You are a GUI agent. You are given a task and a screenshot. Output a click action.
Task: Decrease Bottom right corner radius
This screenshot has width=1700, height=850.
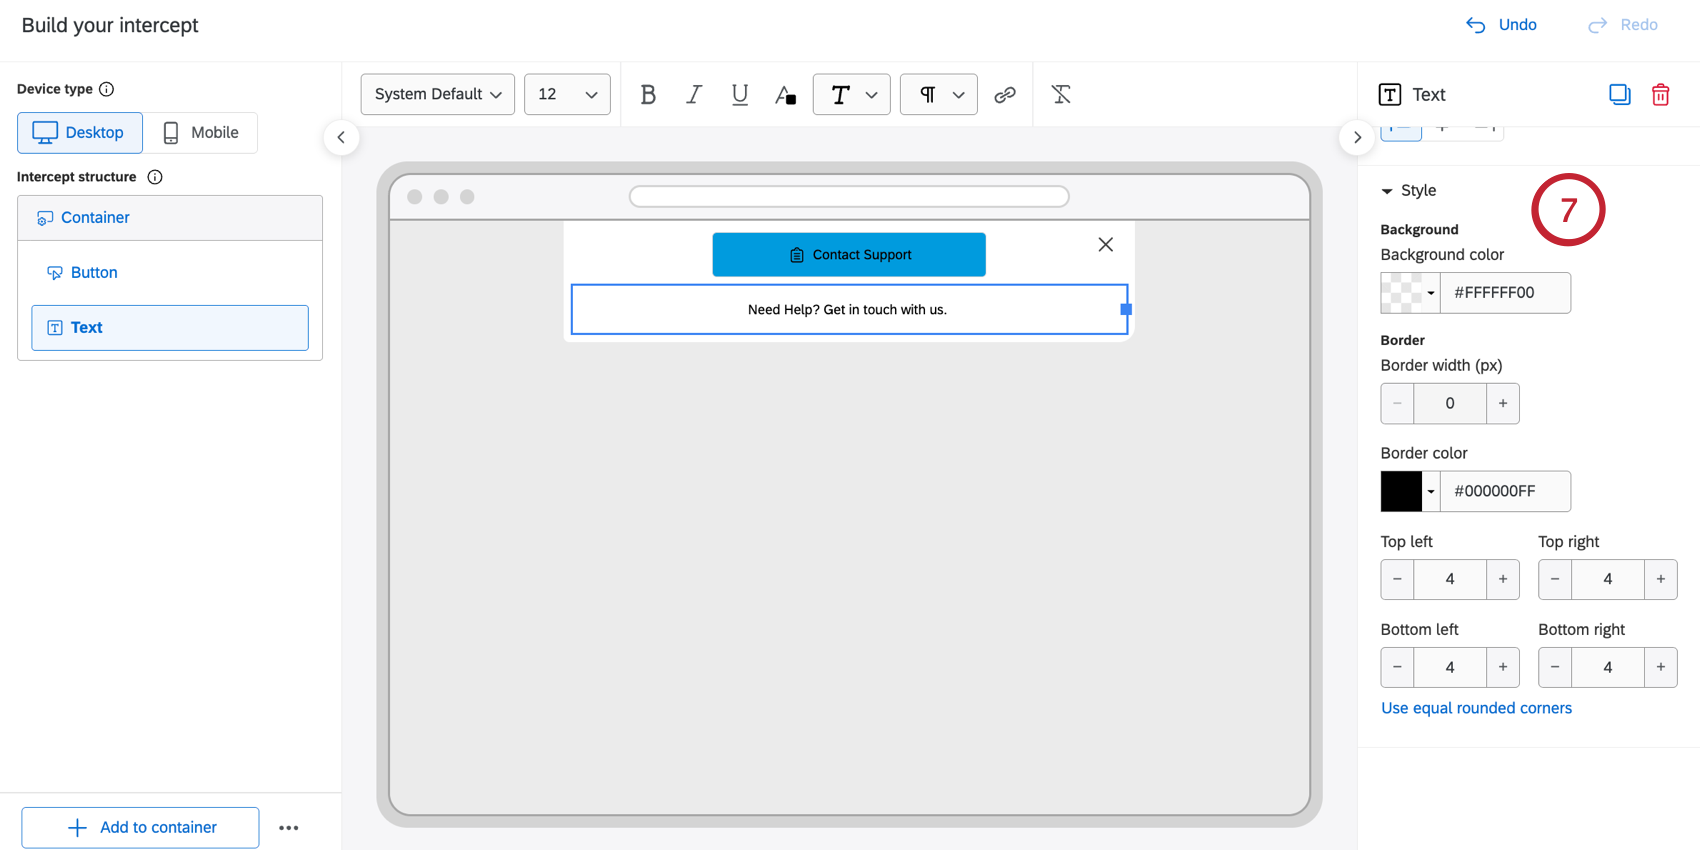click(x=1555, y=667)
